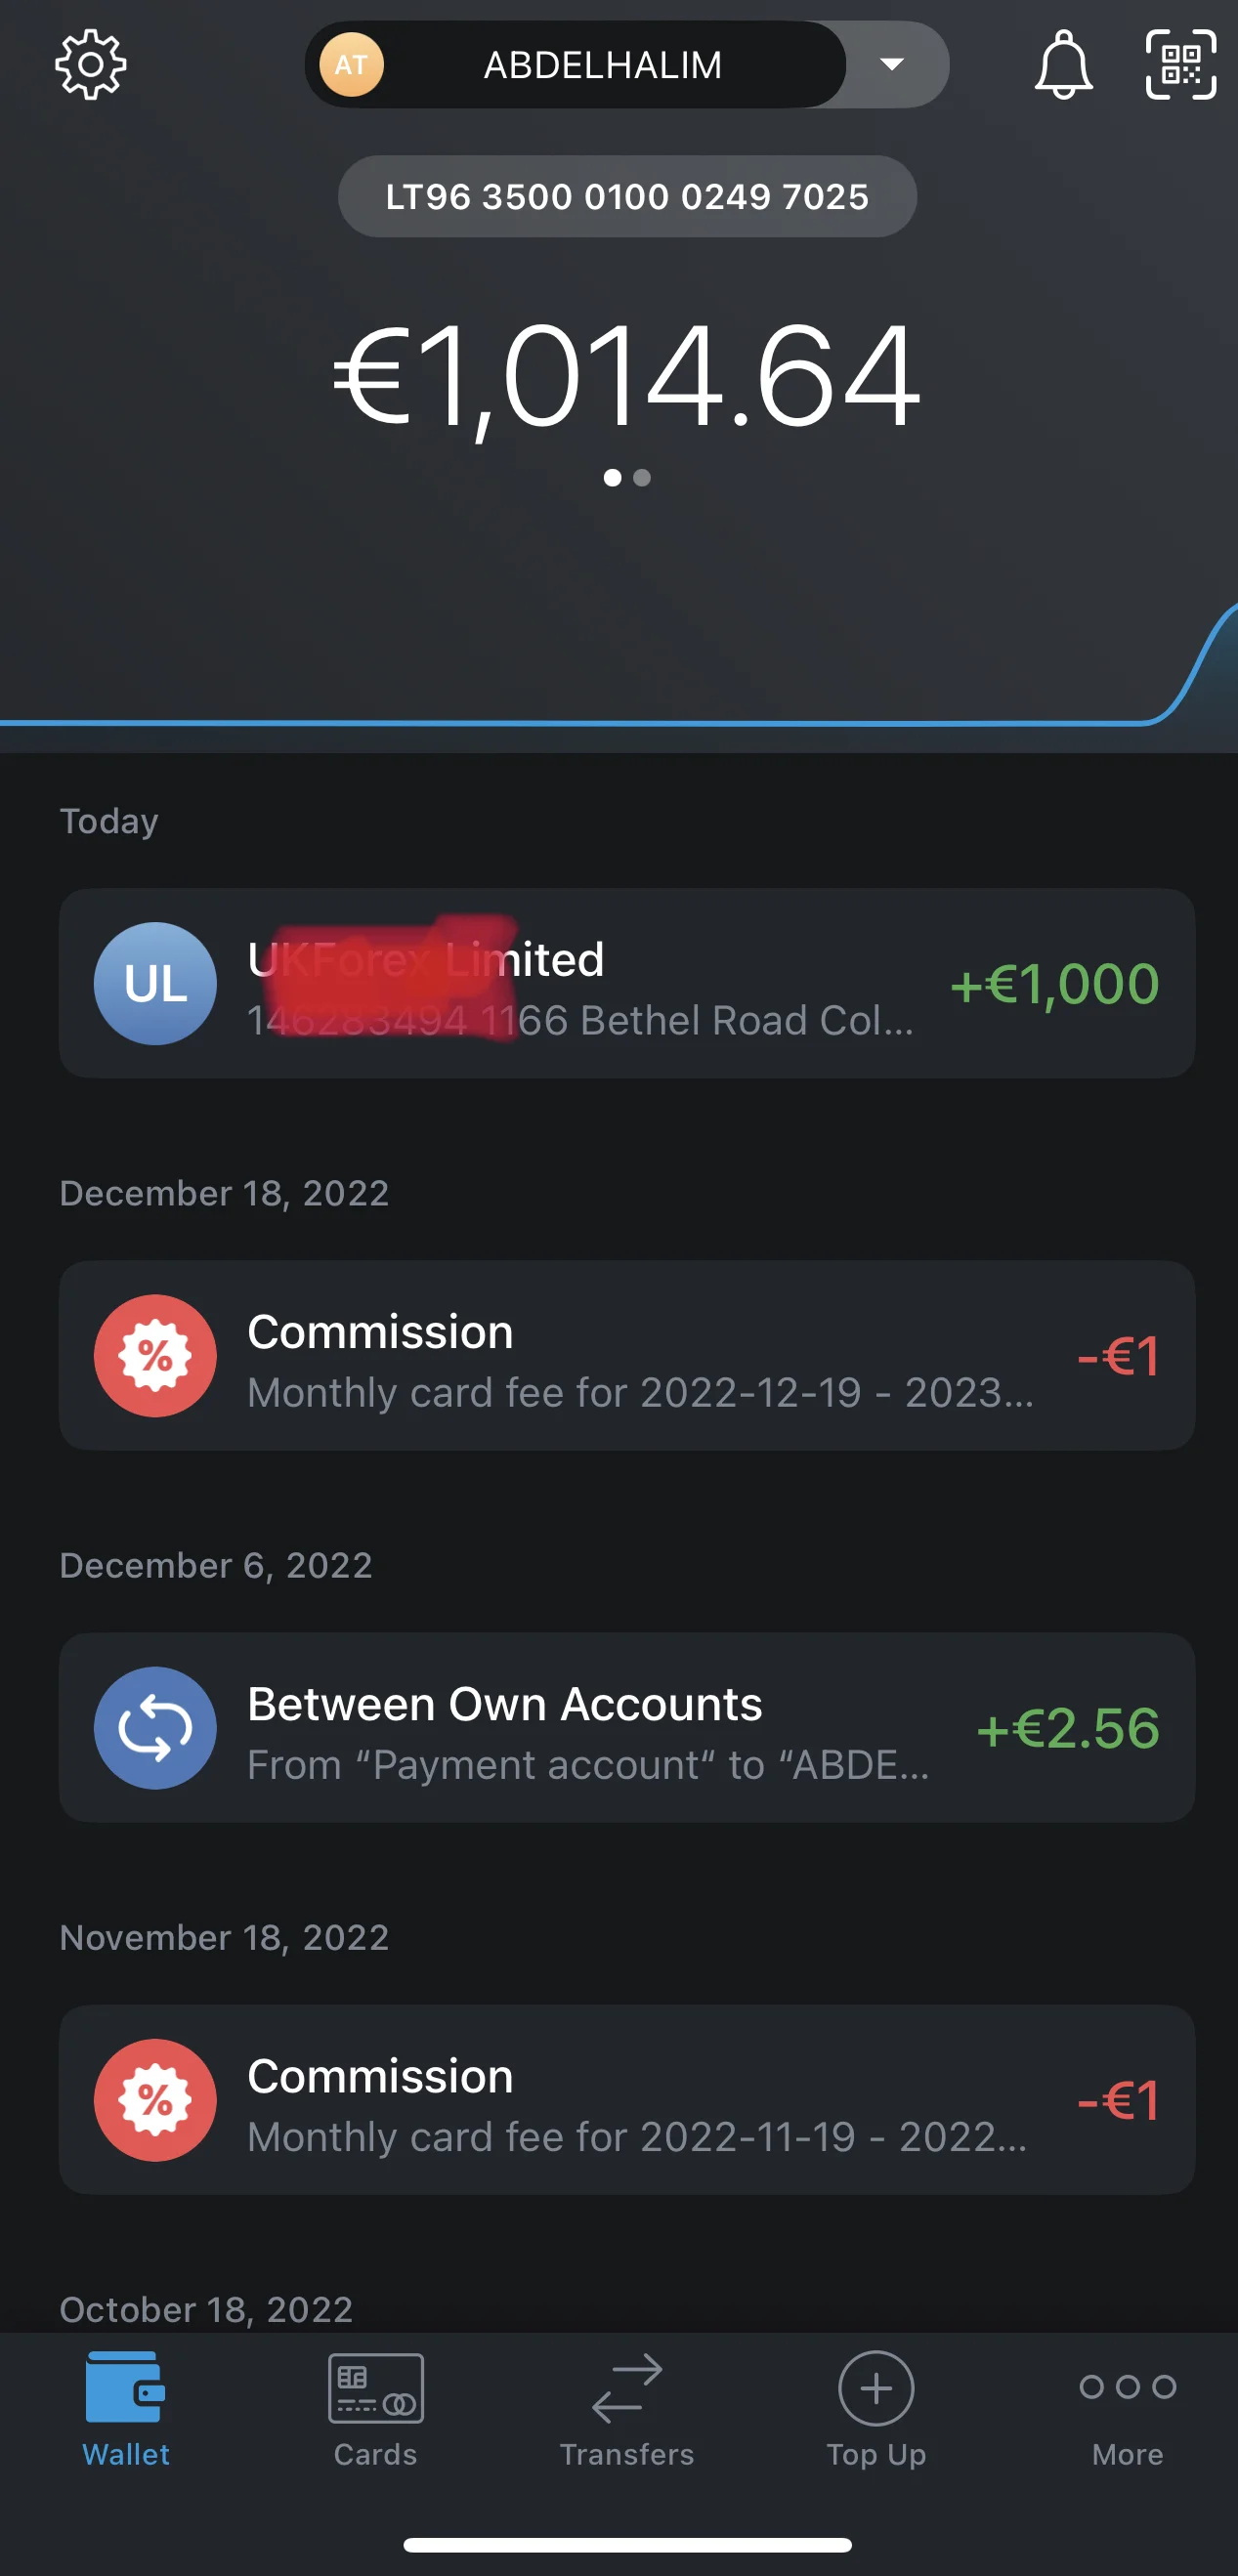Tap December commission percent icon

(155, 1355)
